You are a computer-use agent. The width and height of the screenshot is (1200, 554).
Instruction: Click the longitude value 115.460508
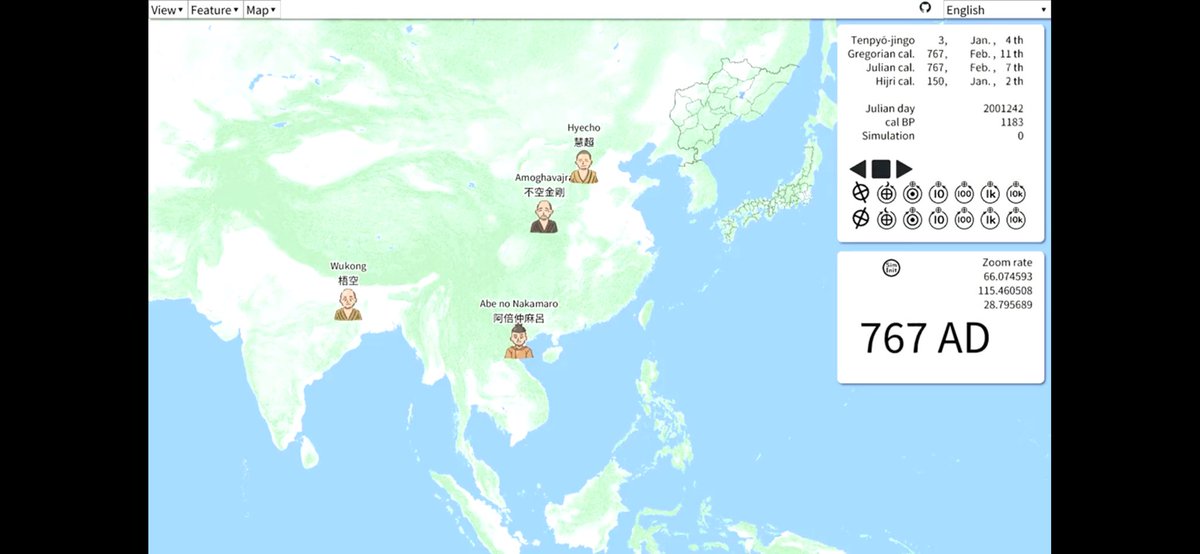point(1005,290)
